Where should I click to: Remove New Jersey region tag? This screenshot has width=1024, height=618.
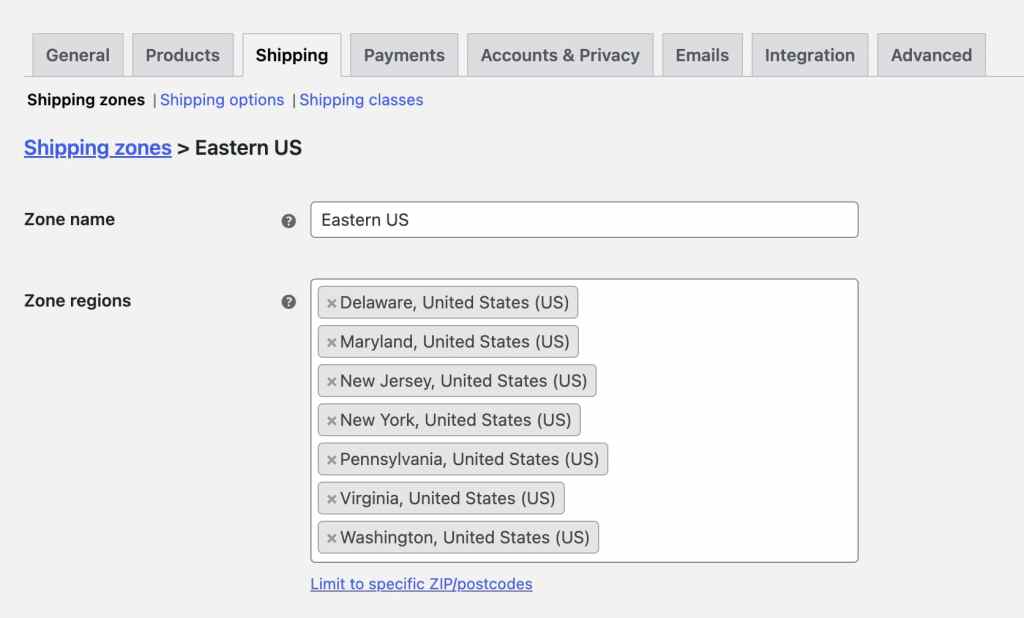[x=331, y=381]
